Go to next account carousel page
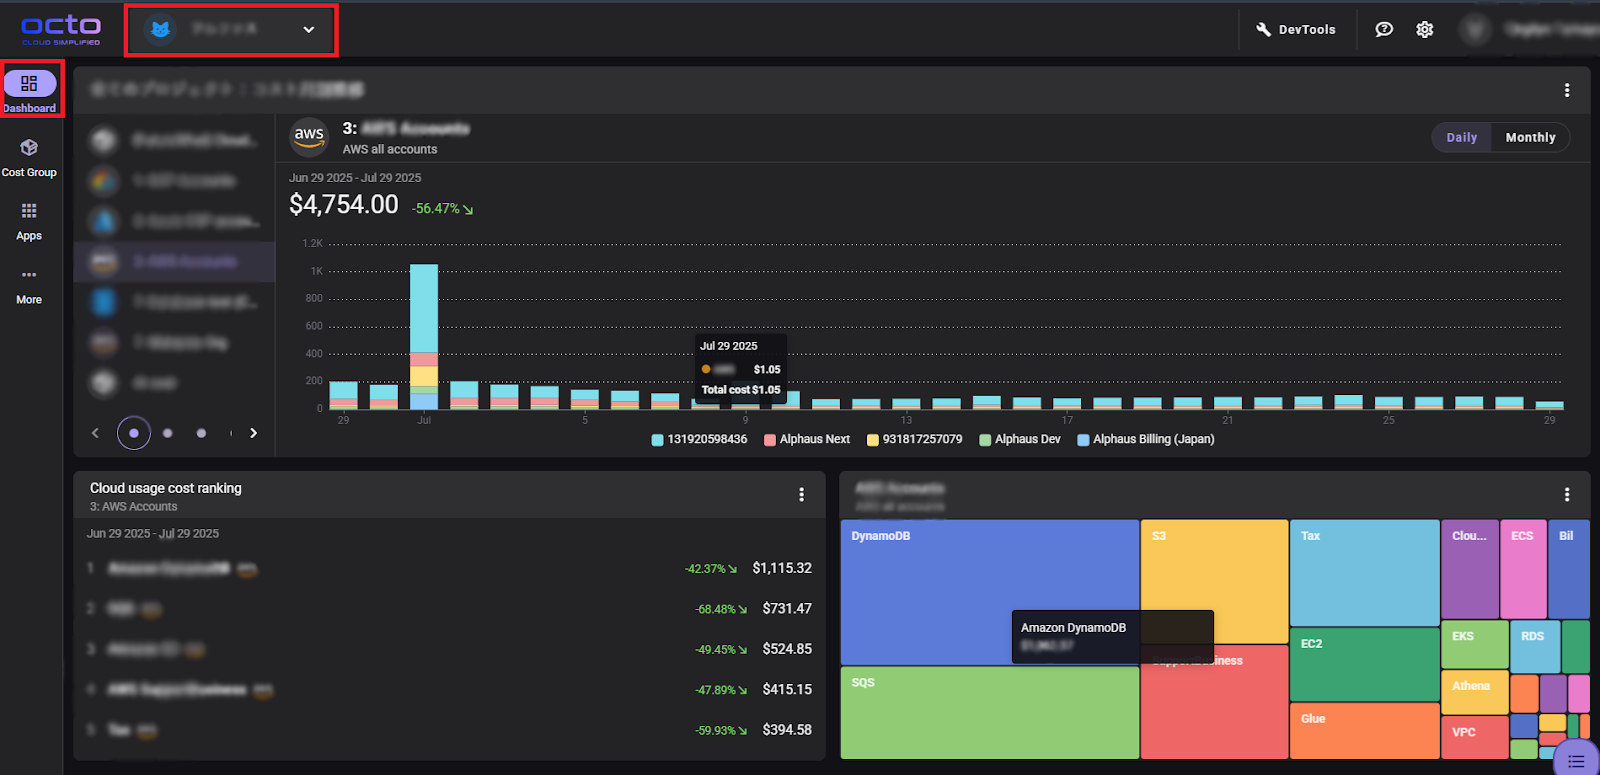The width and height of the screenshot is (1600, 775). coord(254,433)
